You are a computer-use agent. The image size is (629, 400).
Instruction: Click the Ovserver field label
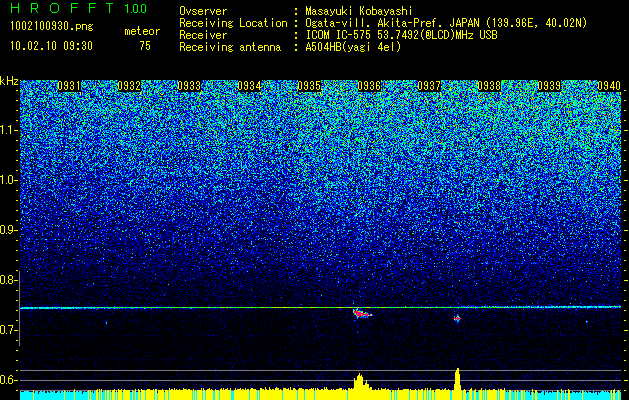203,11
